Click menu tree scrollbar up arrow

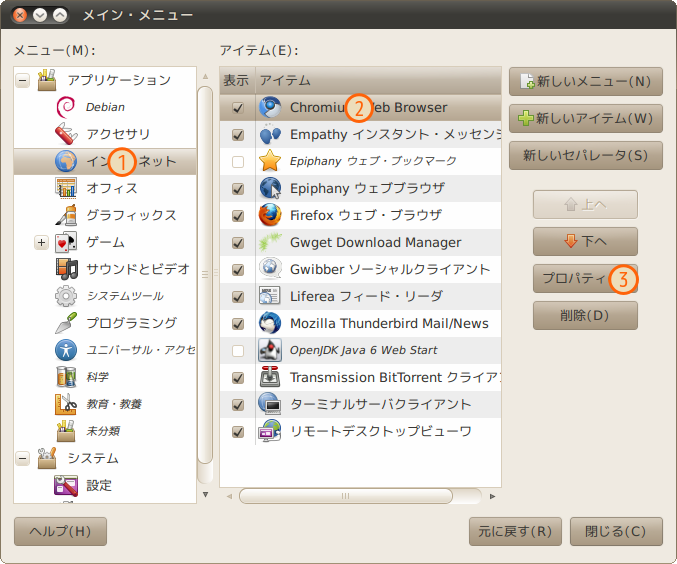pyautogui.click(x=206, y=76)
